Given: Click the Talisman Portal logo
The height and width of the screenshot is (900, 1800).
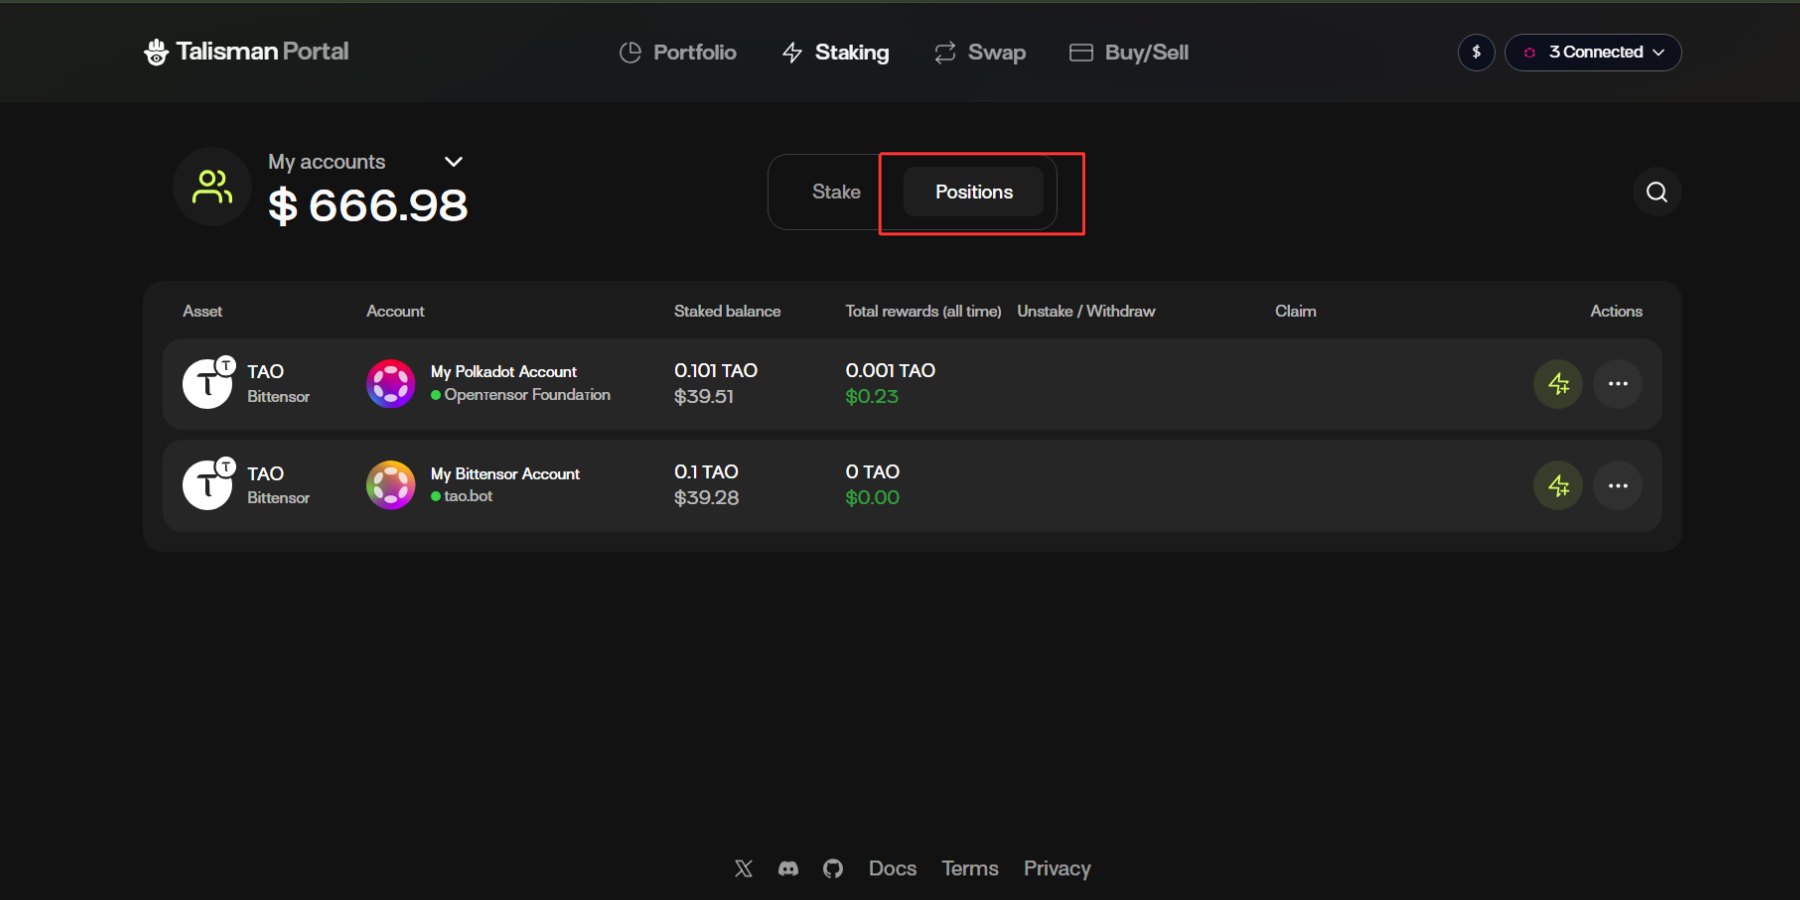Looking at the screenshot, I should 246,52.
